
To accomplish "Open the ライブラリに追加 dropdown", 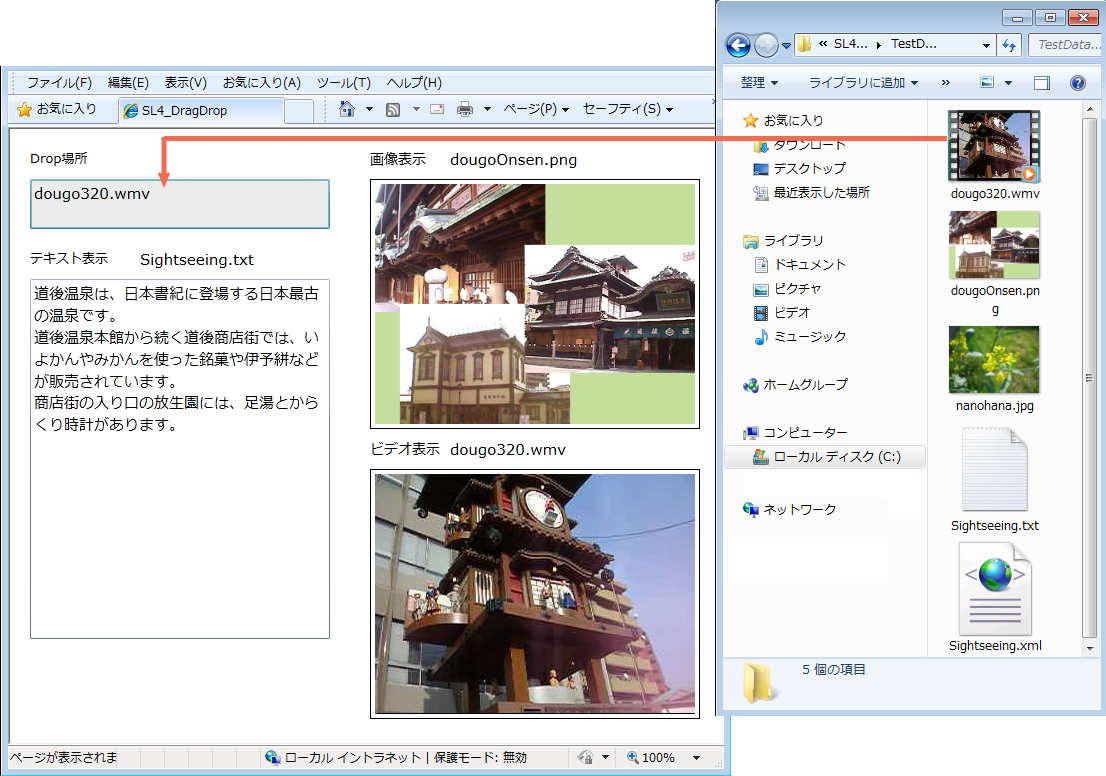I will pos(863,83).
